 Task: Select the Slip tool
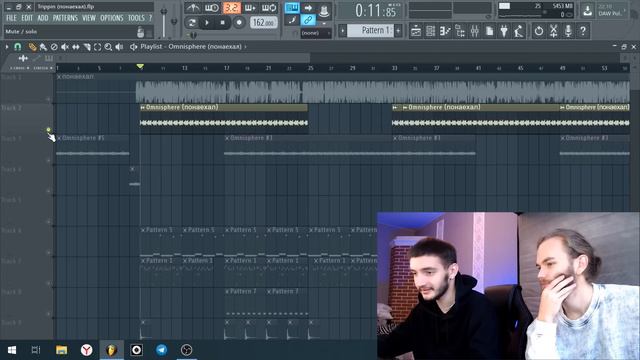[x=76, y=47]
